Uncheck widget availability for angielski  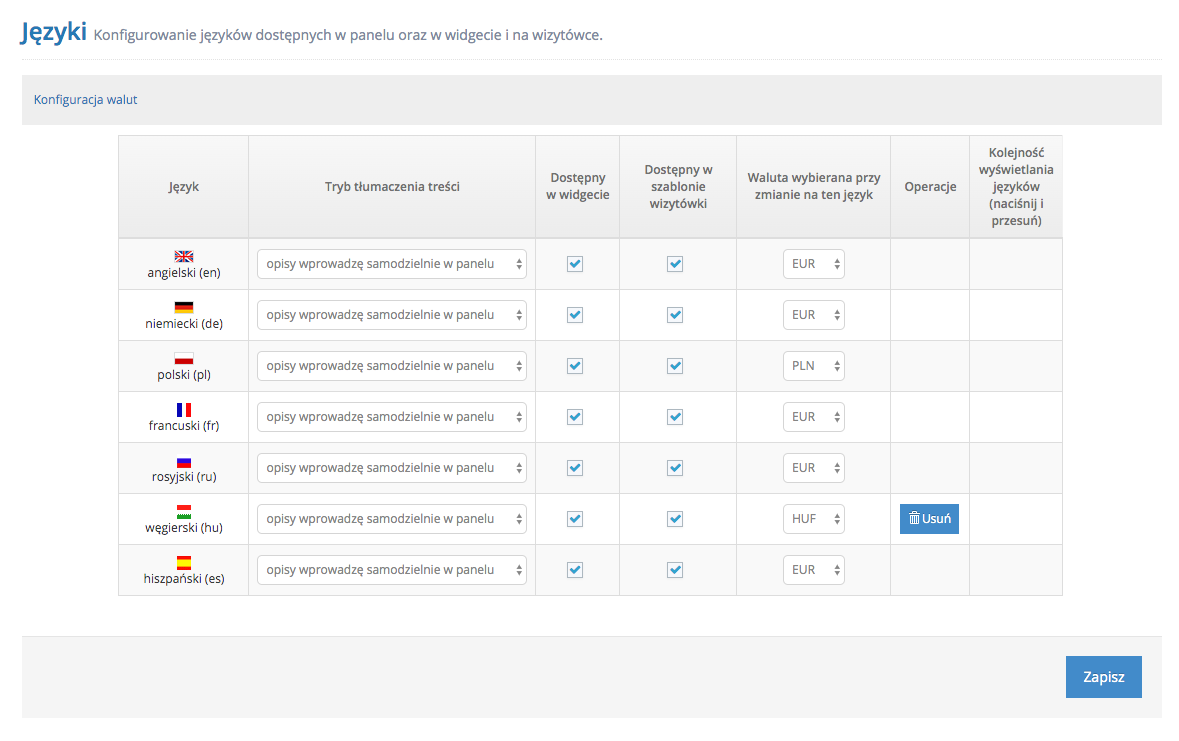575,264
